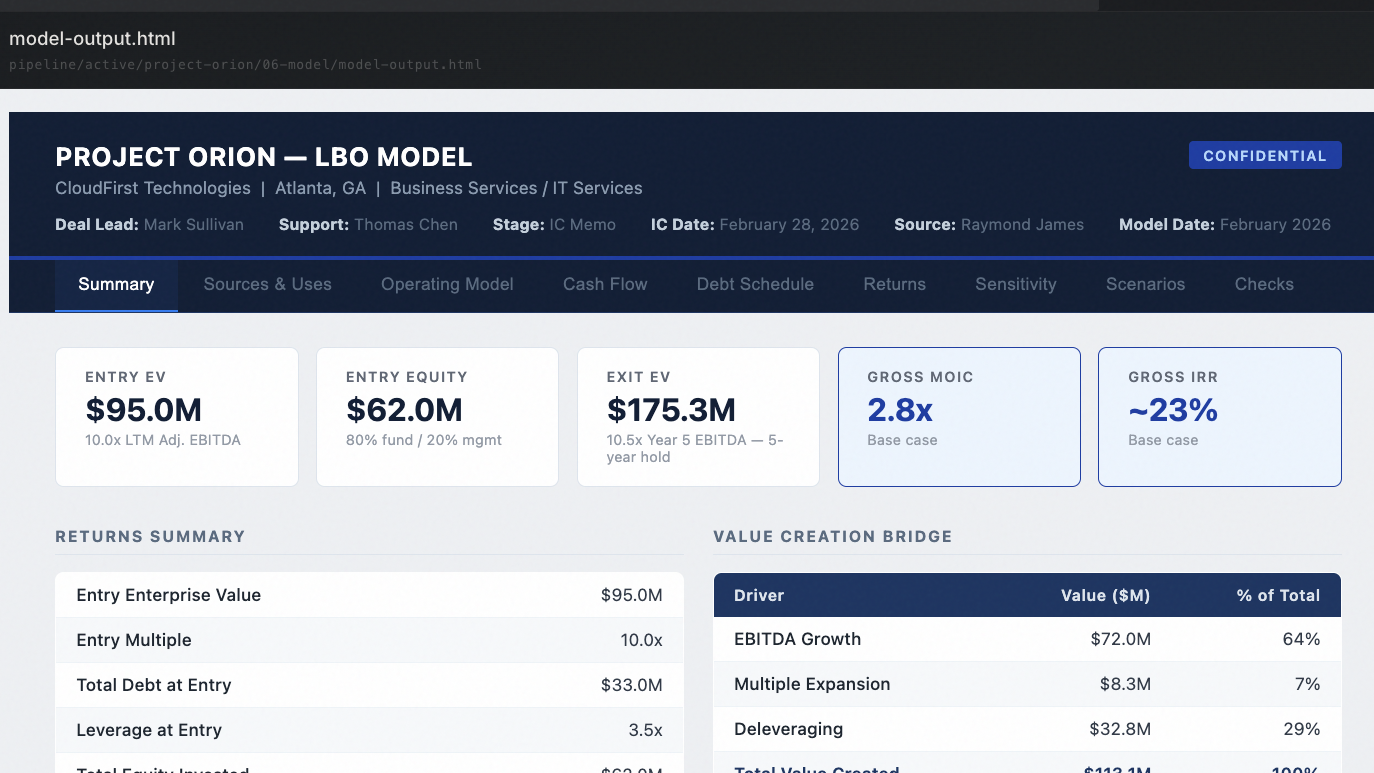This screenshot has height=773, width=1374.
Task: Click the EBITDA Growth row in bridge table
Action: point(1027,639)
